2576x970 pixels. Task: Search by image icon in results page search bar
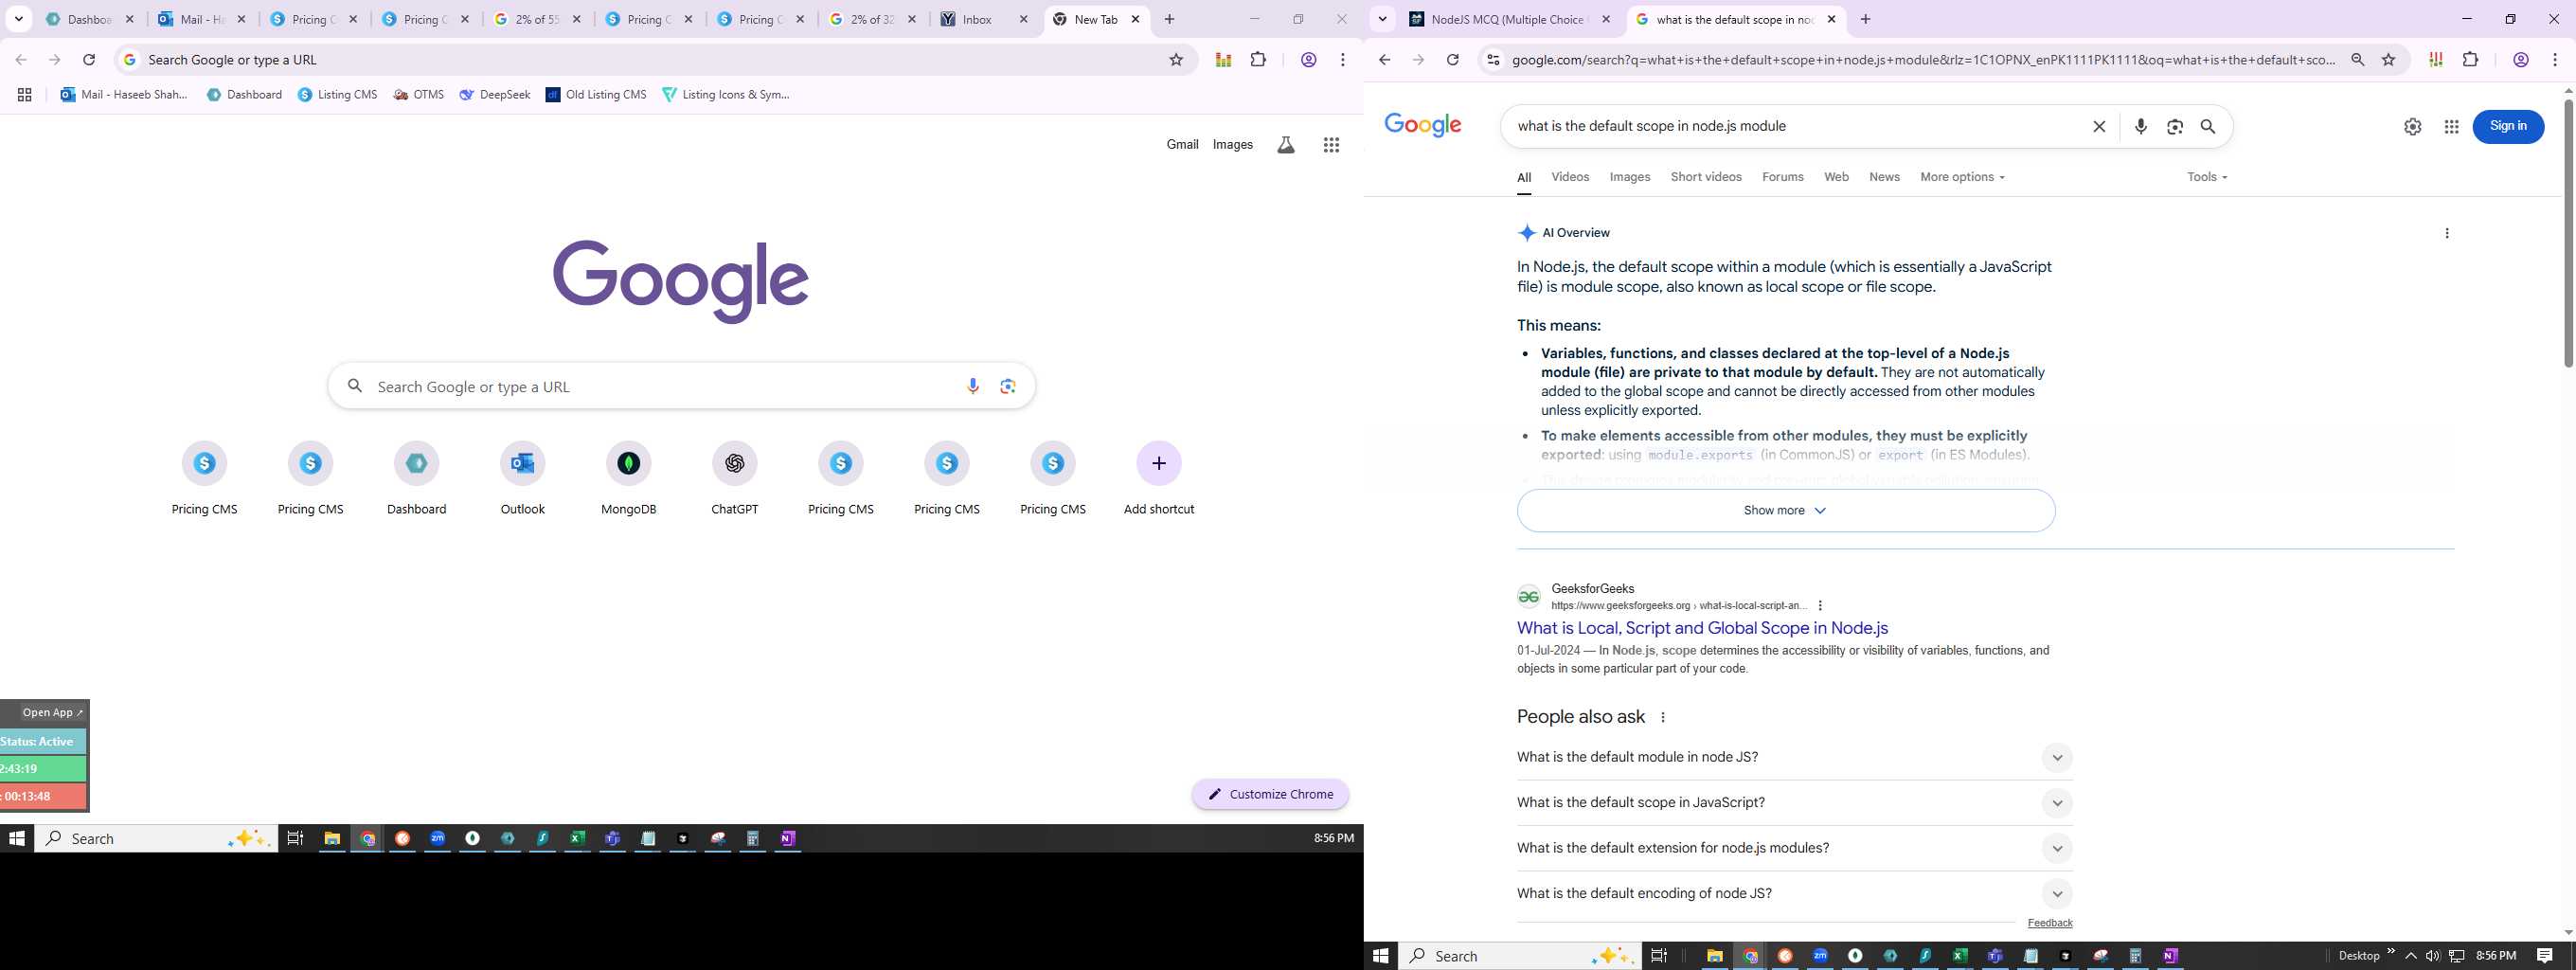[2175, 127]
